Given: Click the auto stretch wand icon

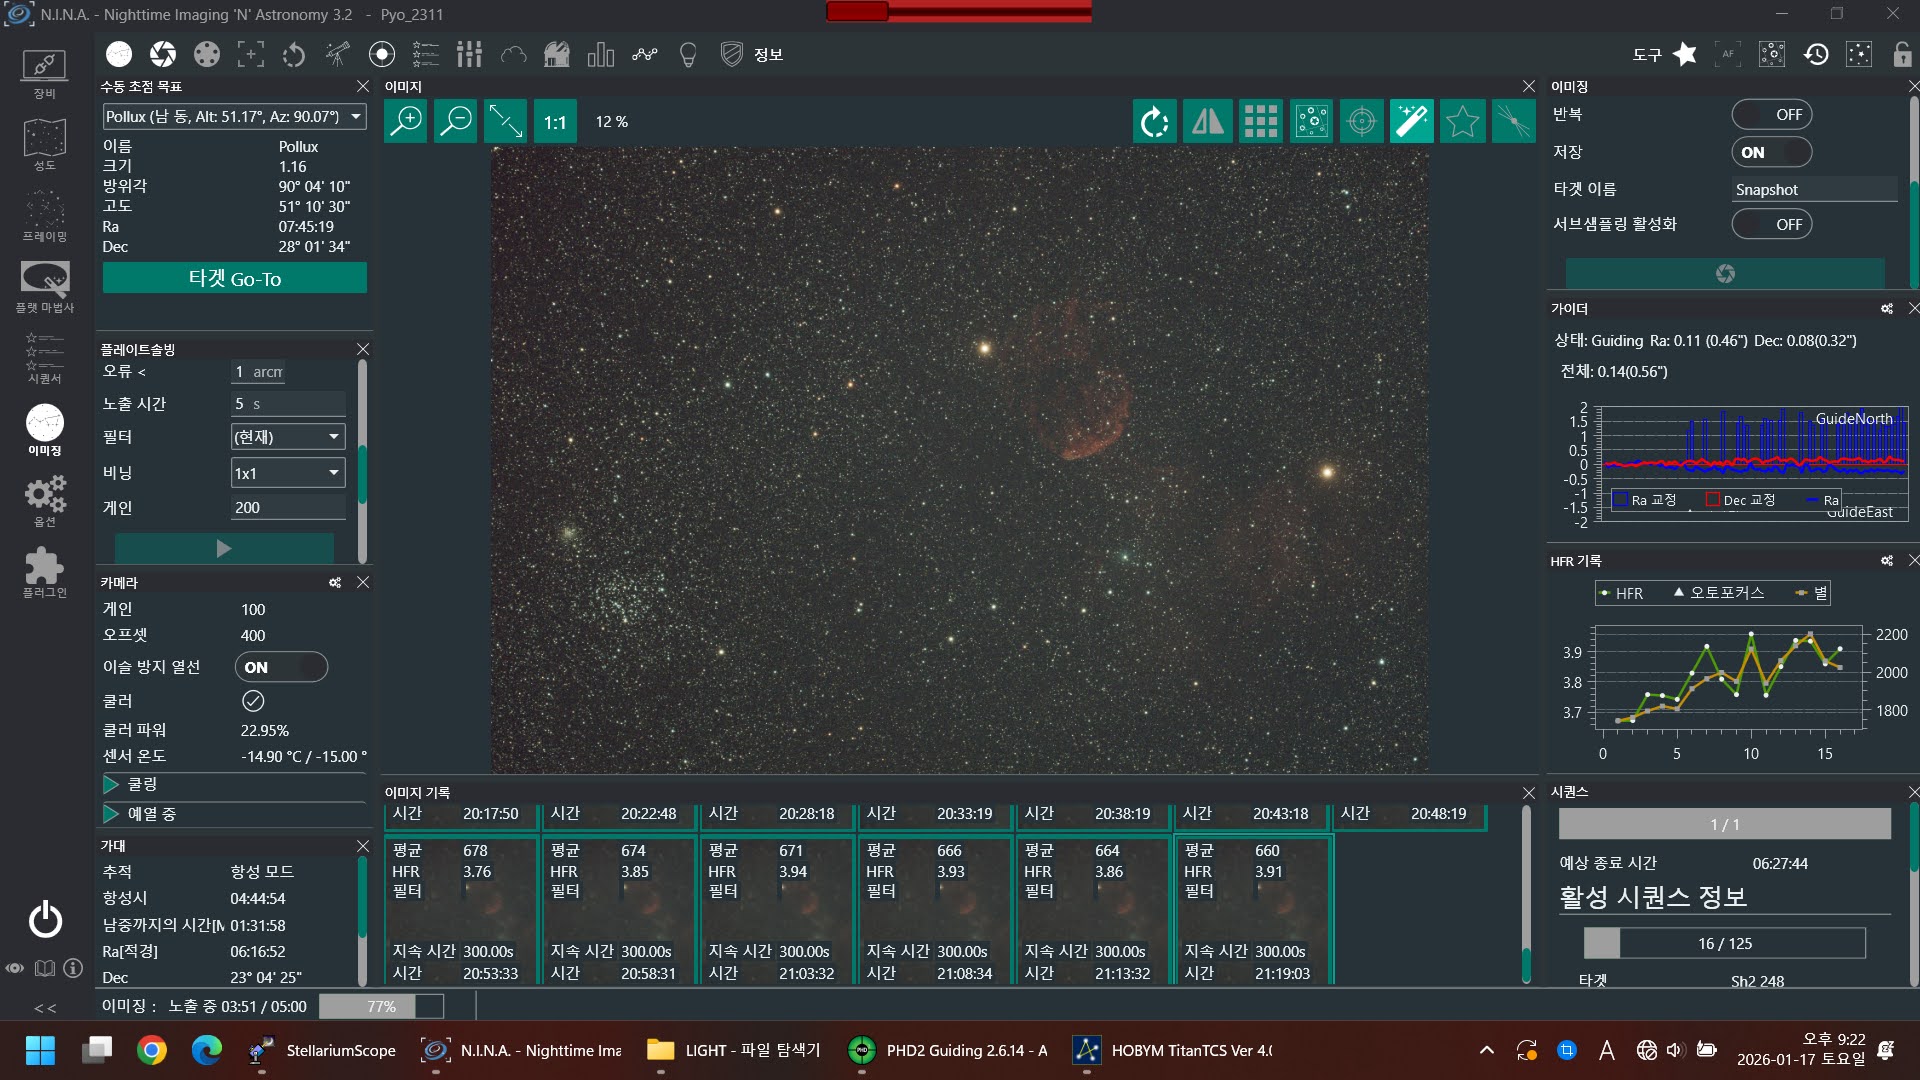Looking at the screenshot, I should [x=1411, y=122].
